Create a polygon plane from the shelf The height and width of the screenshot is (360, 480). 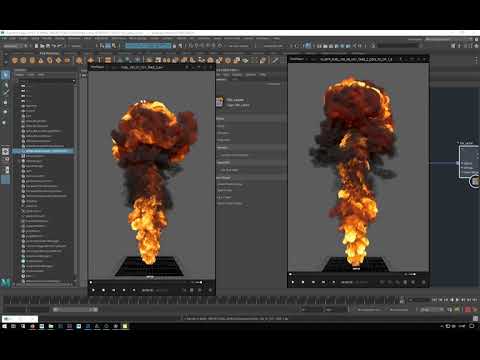tap(58, 60)
